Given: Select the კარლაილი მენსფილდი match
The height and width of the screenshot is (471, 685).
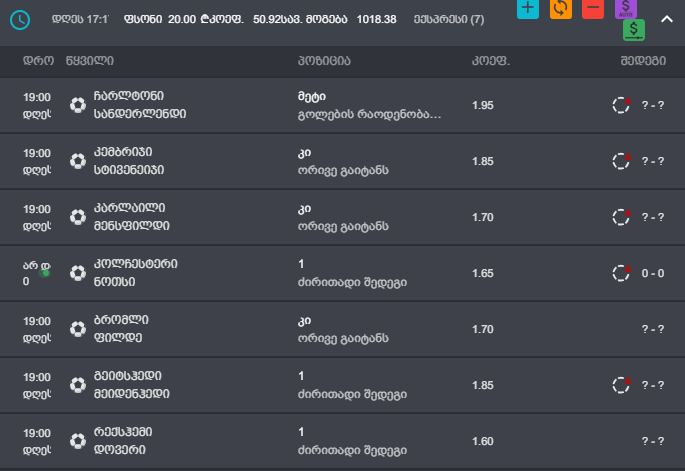Looking at the screenshot, I should 131,217.
